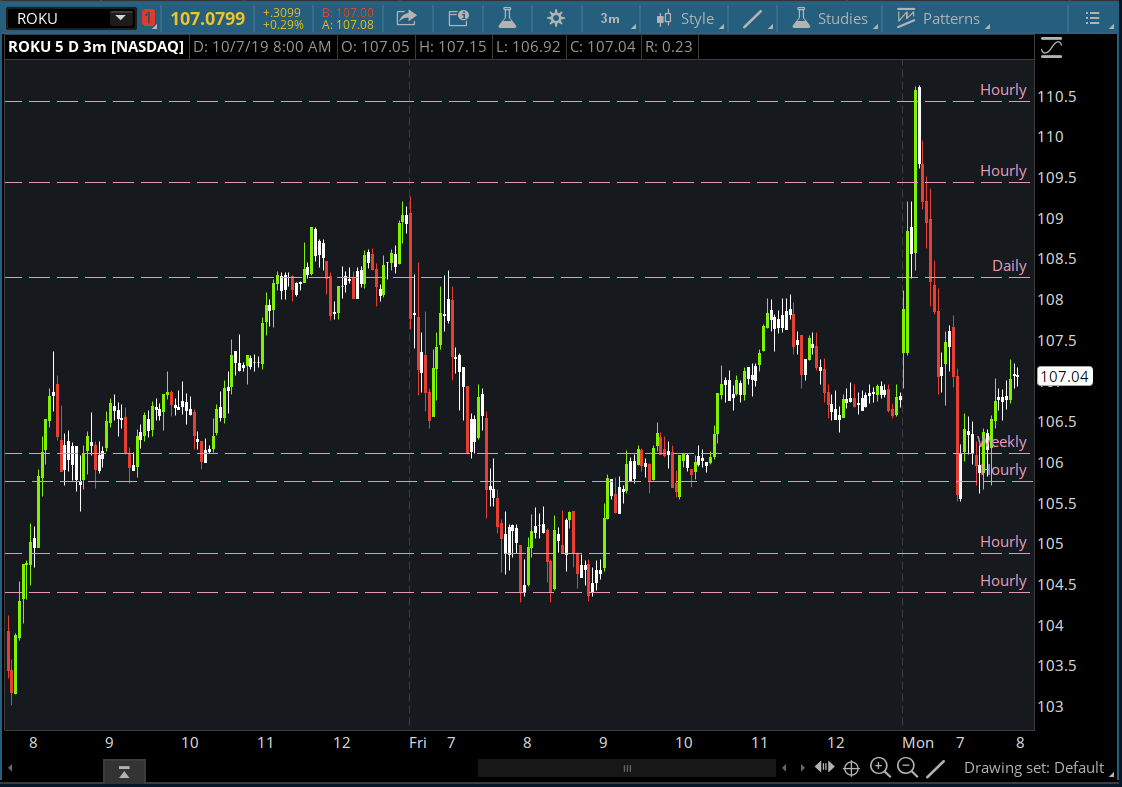Screen dimensions: 1122x787
Task: Open the chart settings gear
Action: point(556,17)
